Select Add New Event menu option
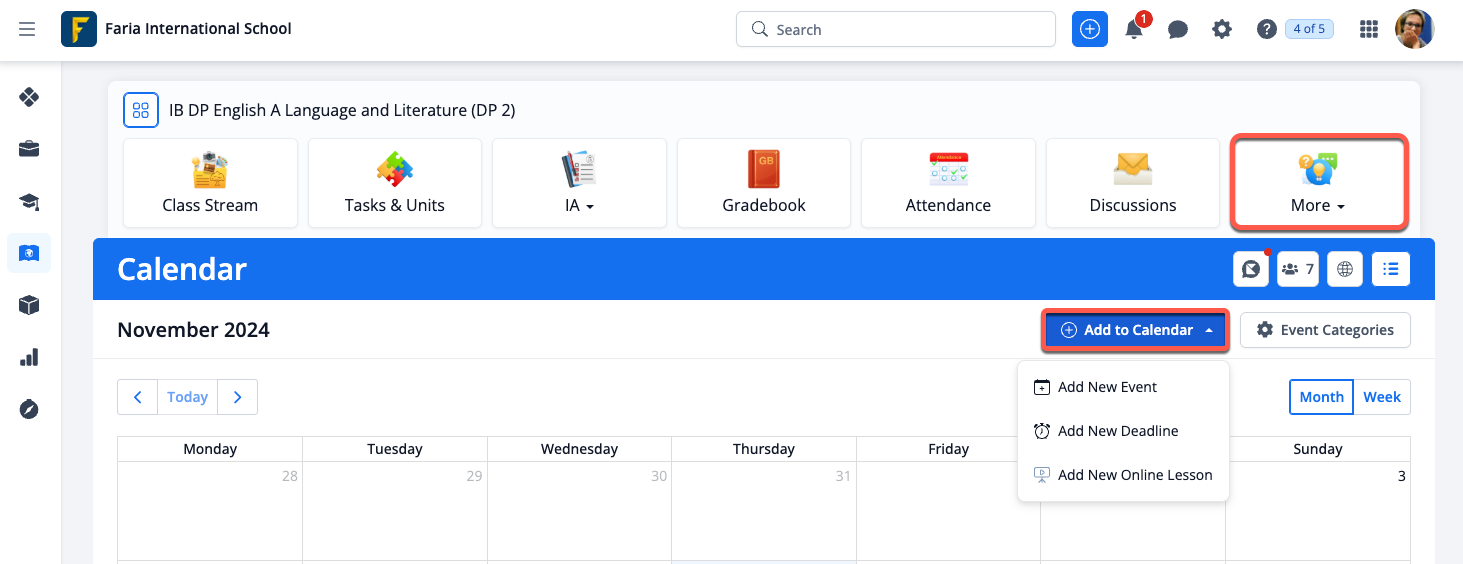This screenshot has width=1463, height=564. [1107, 387]
